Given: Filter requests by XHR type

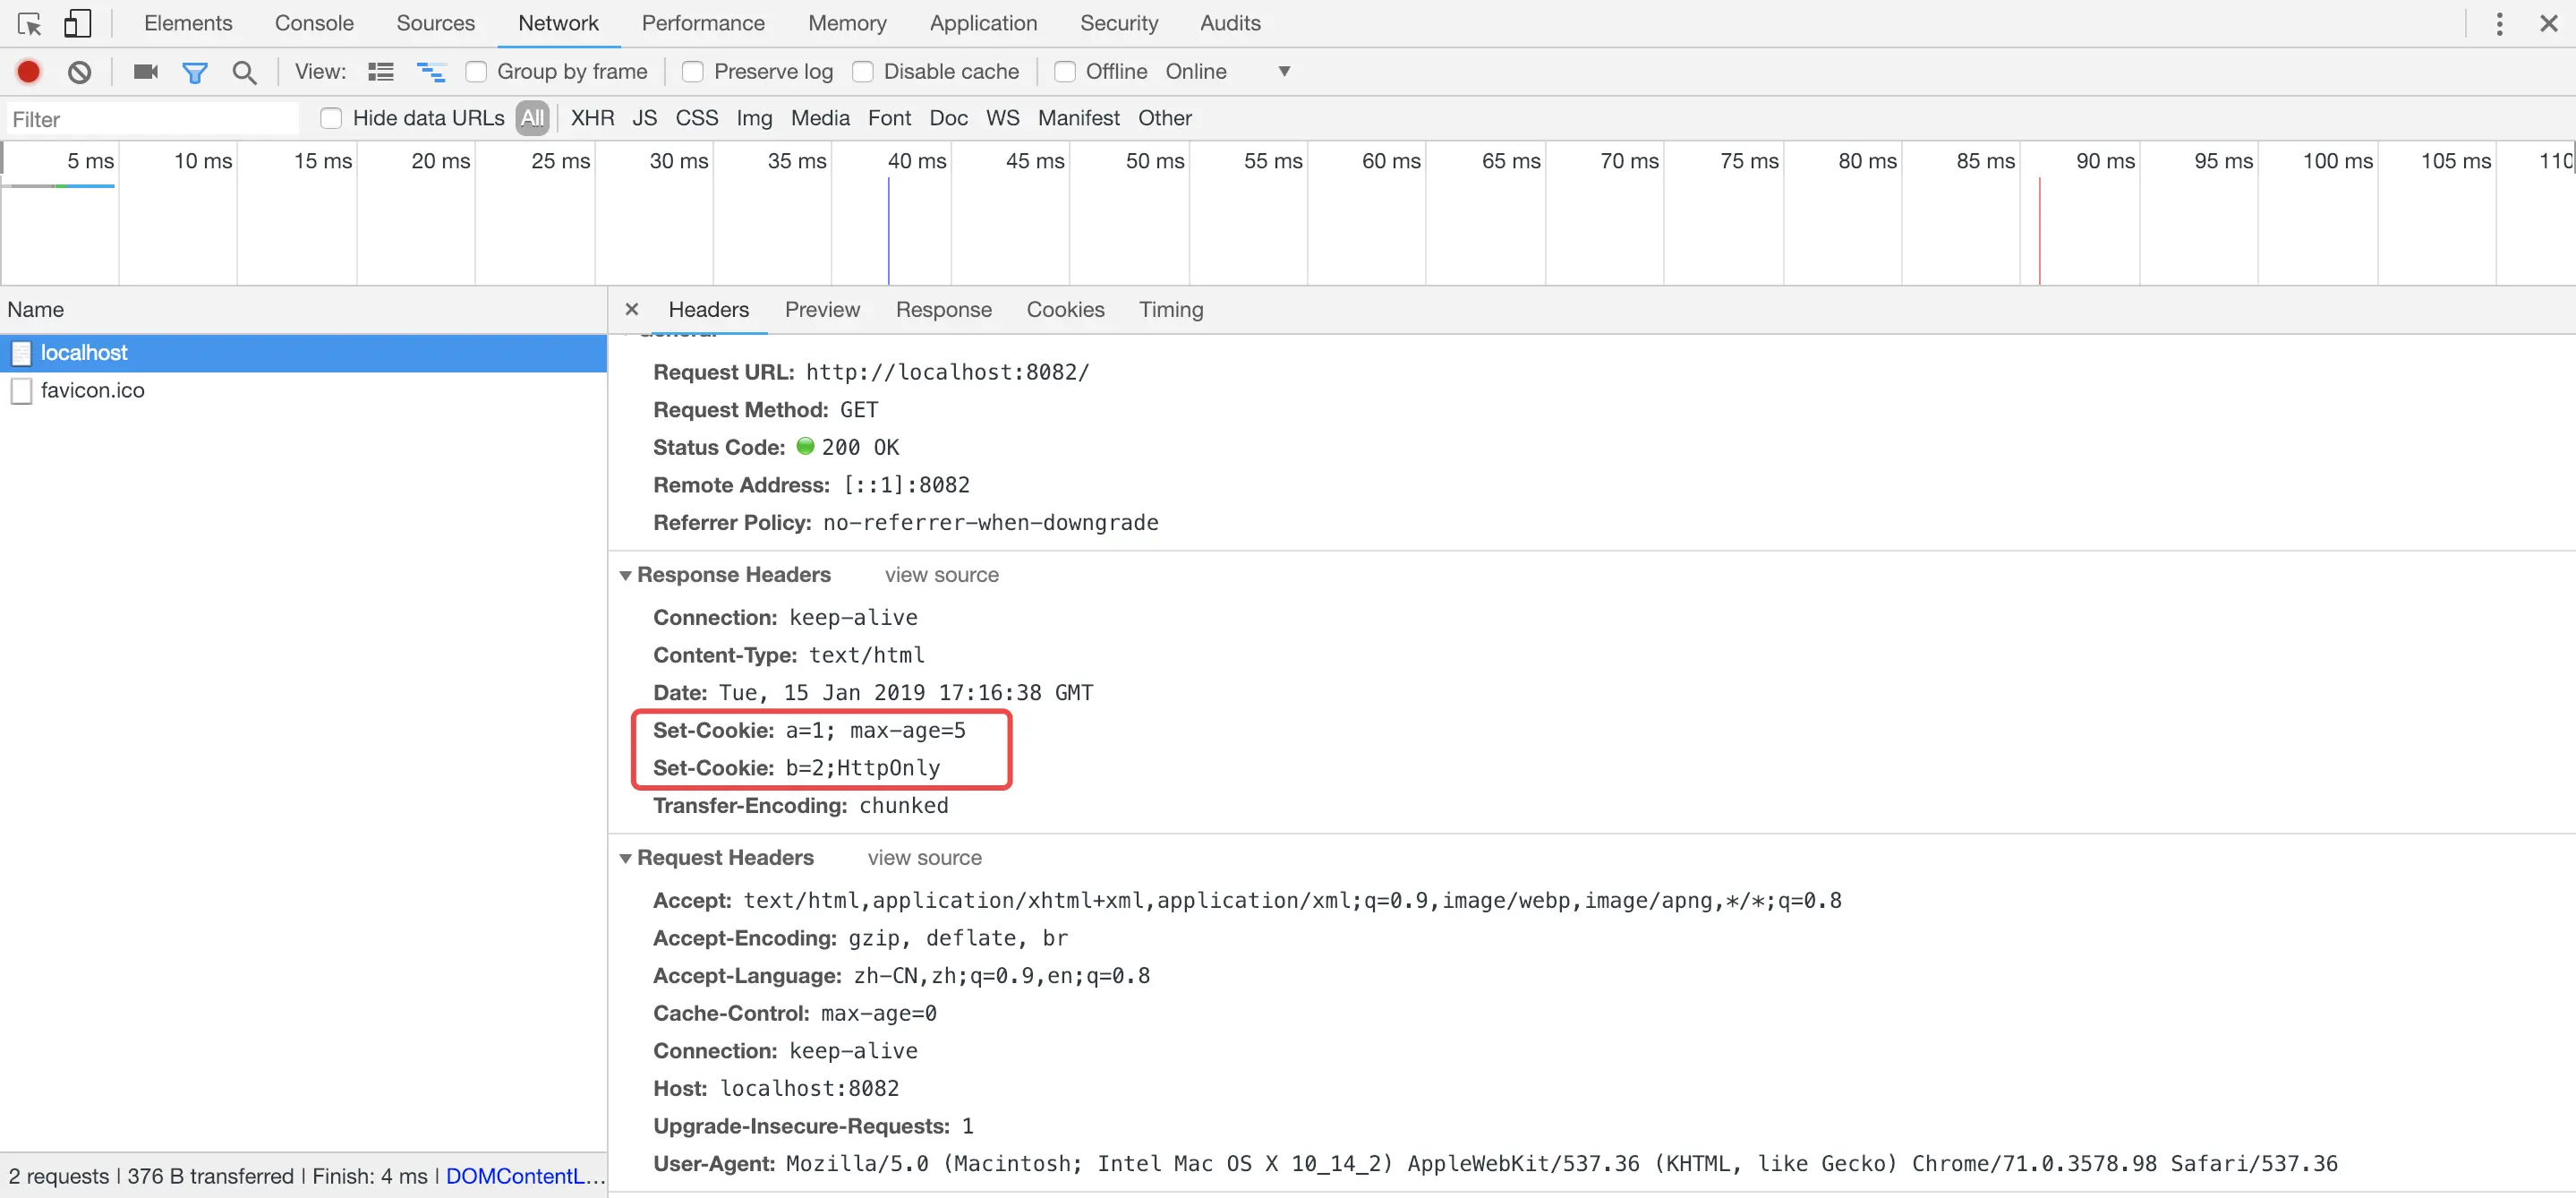Looking at the screenshot, I should tap(592, 117).
